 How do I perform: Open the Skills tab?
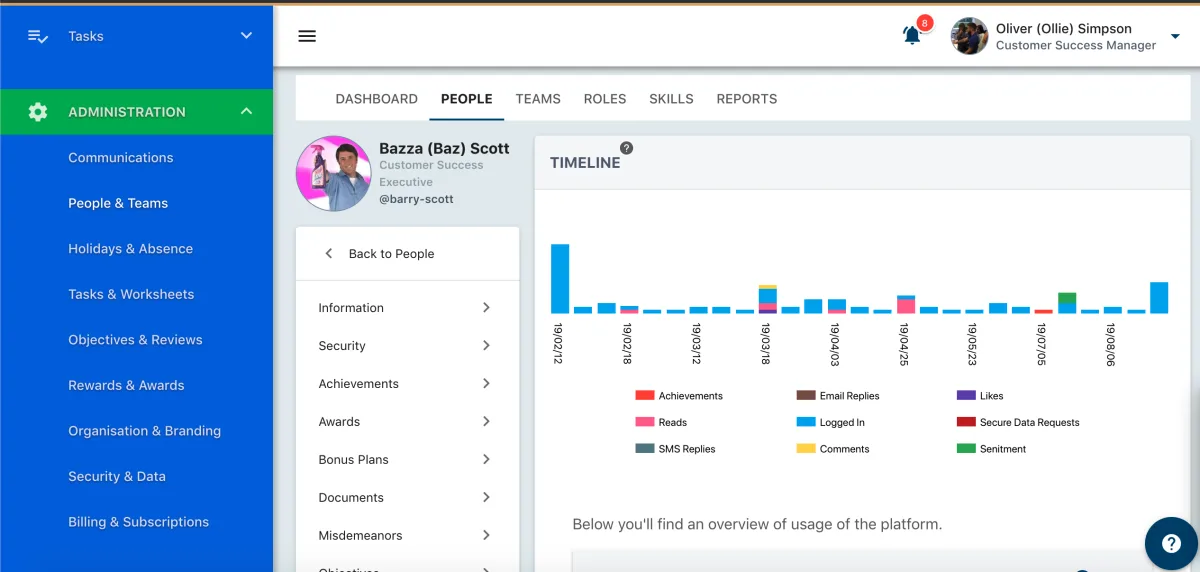click(671, 99)
